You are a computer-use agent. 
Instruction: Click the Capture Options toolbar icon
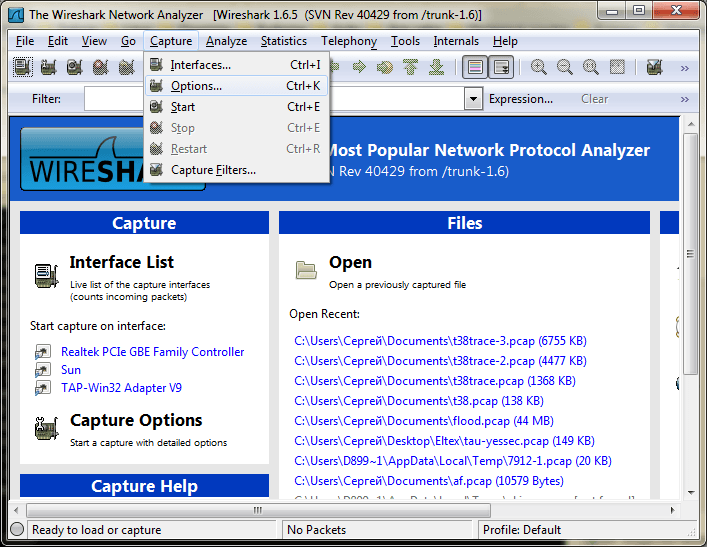48,68
